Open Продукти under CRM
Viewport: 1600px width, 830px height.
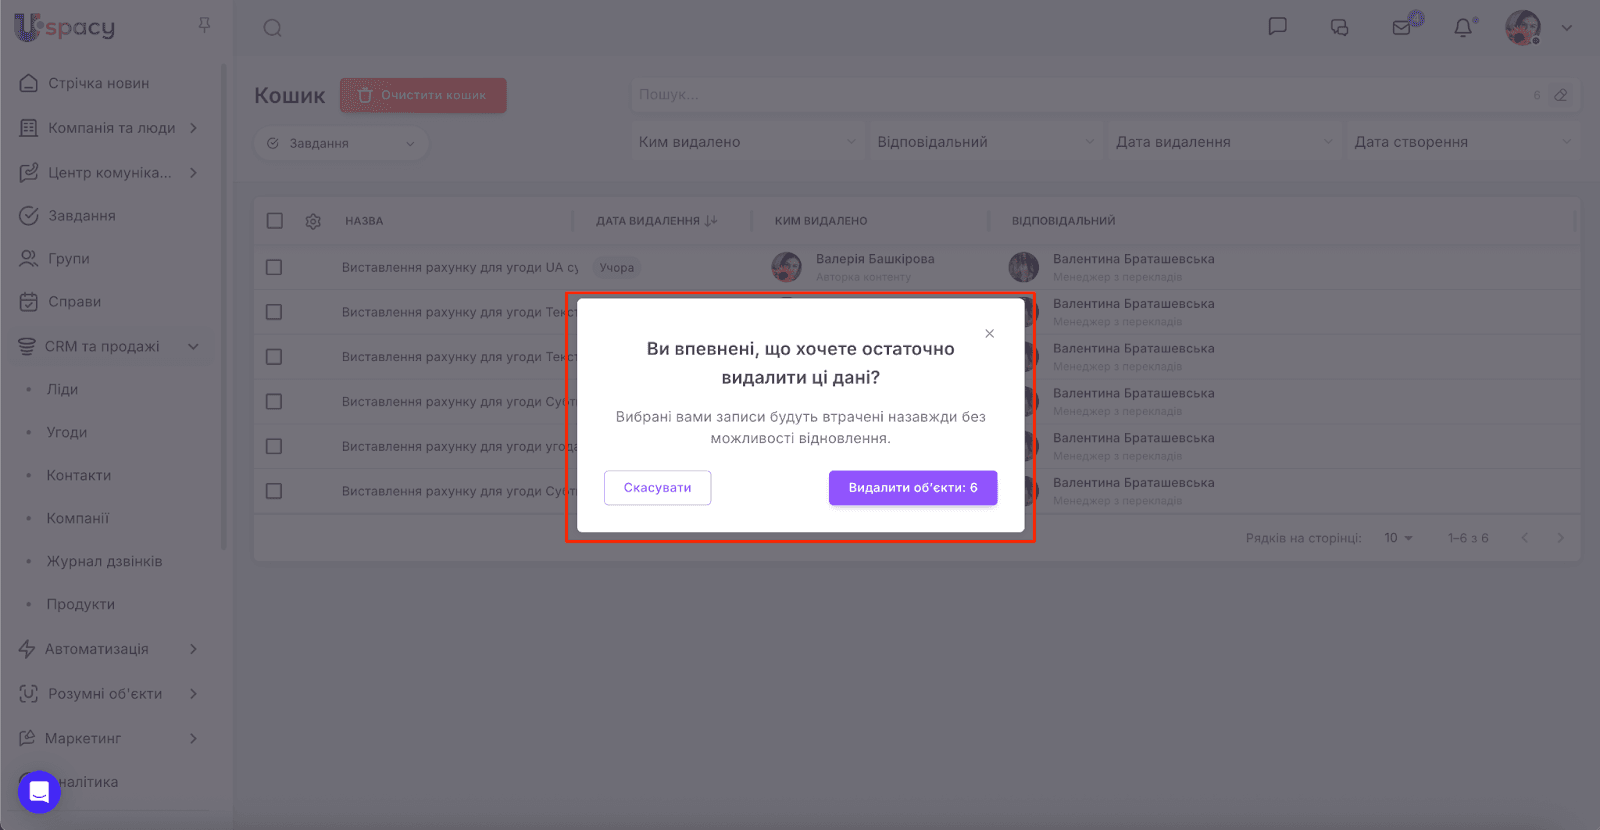[81, 605]
